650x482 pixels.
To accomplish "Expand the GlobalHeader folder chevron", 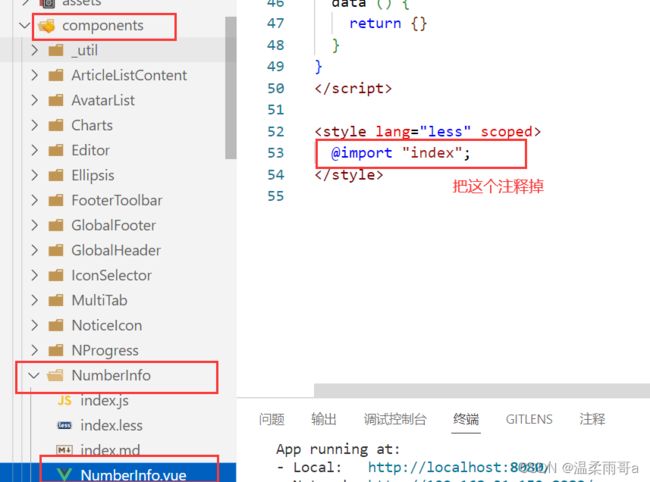I will tap(35, 250).
